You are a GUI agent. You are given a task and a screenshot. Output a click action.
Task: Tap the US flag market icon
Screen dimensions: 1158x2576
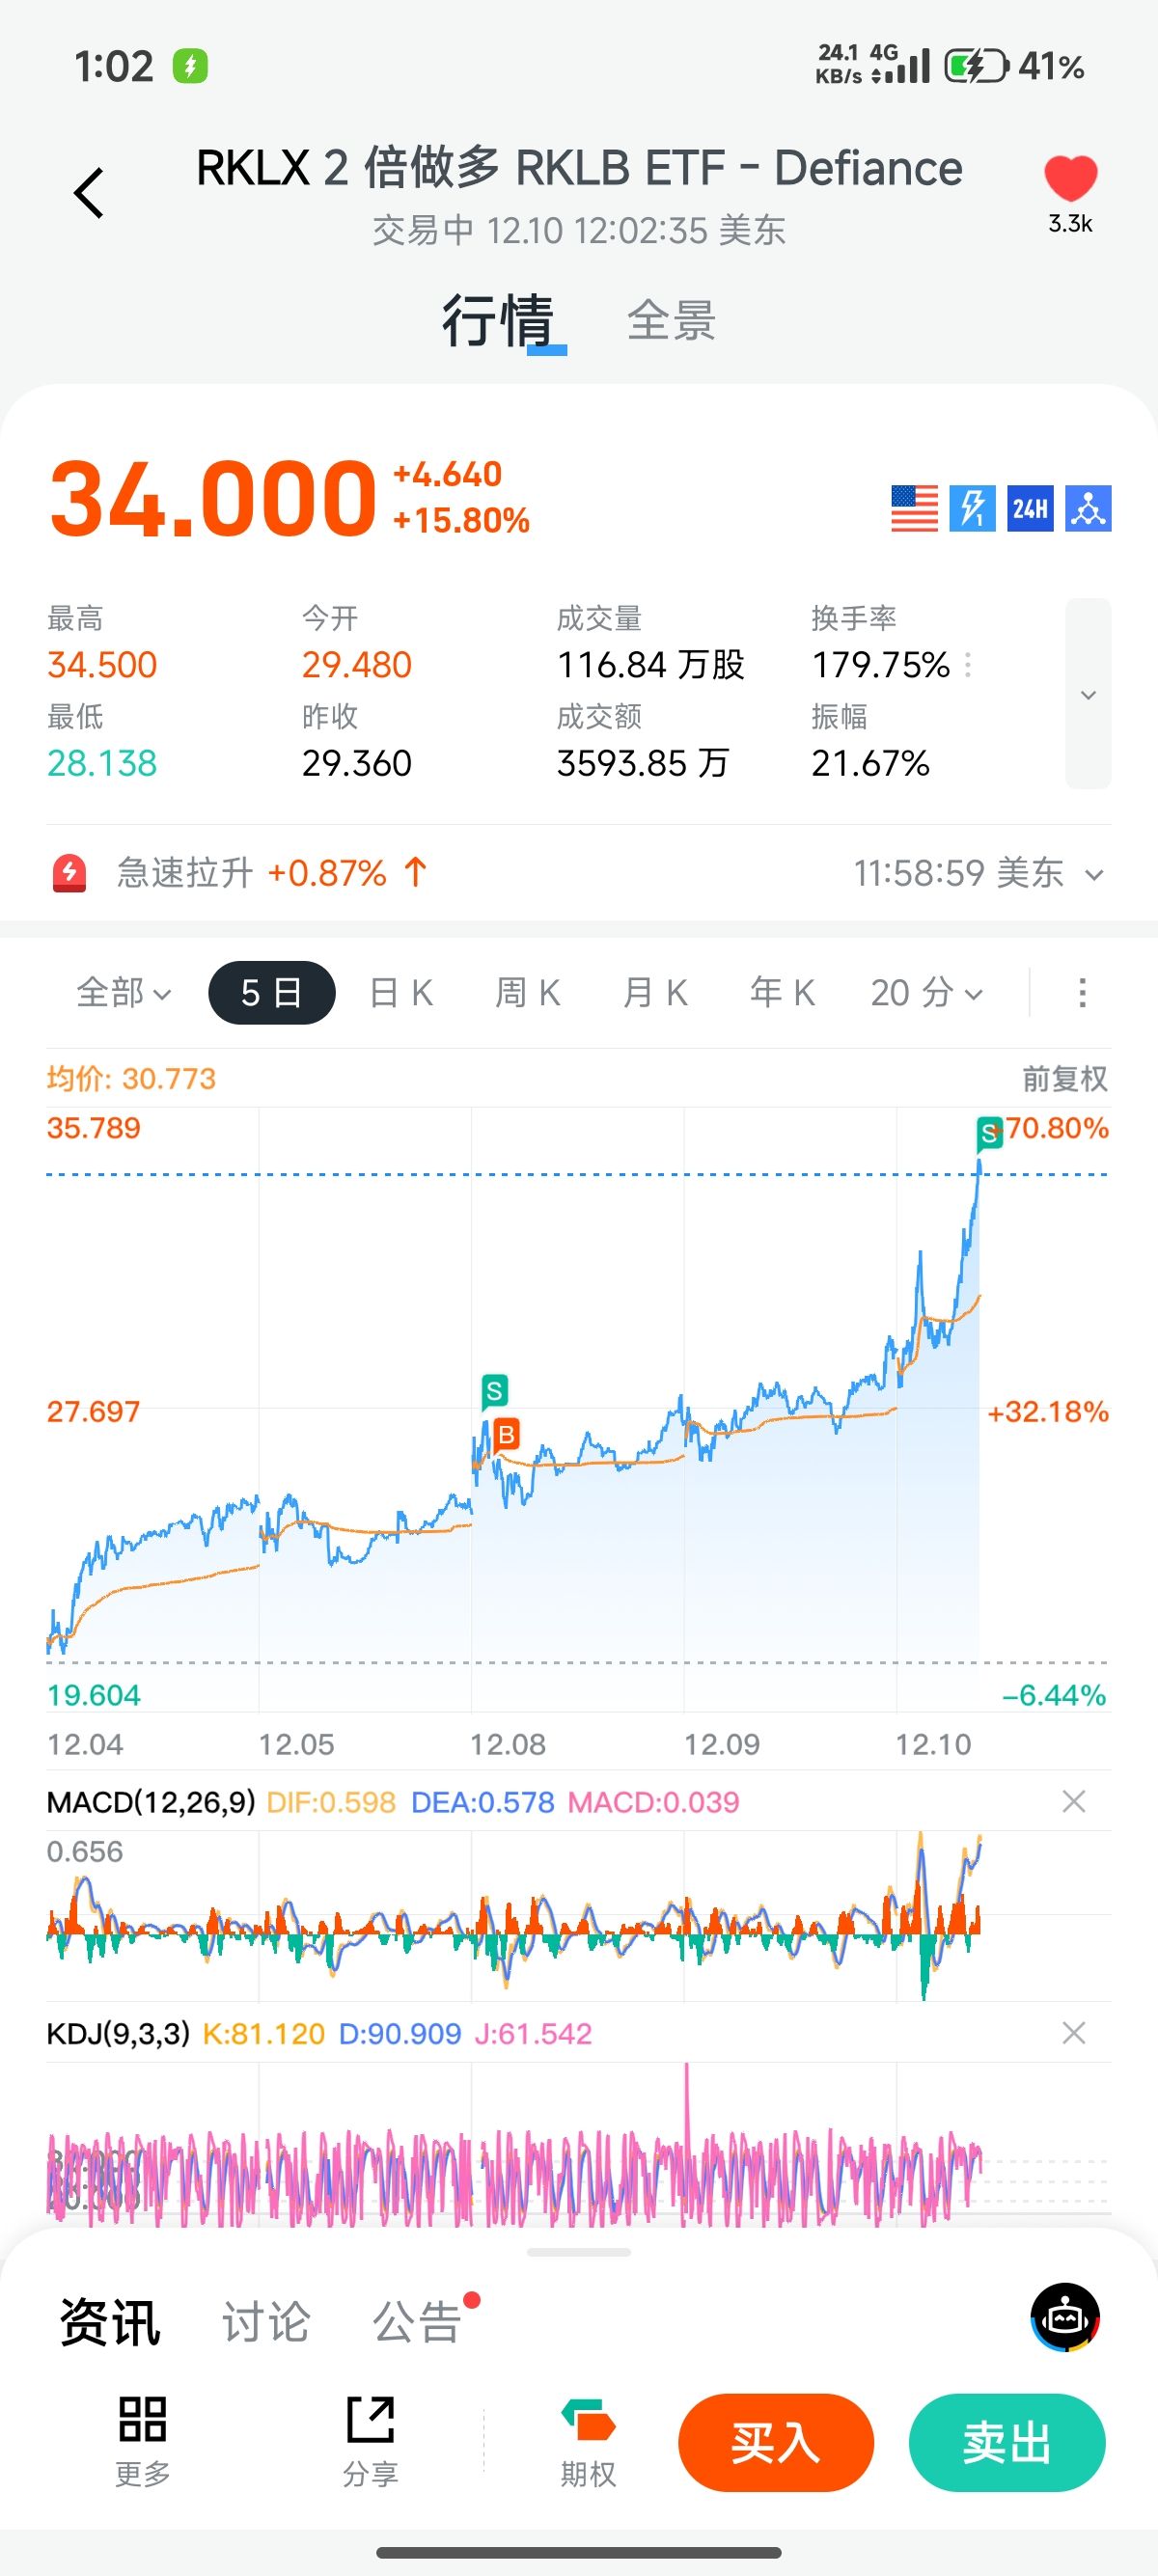point(914,509)
